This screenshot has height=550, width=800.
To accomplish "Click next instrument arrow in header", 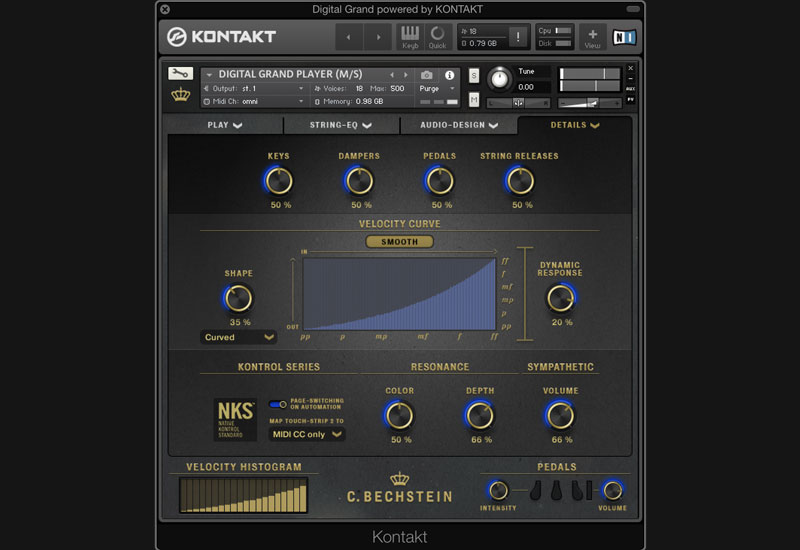I will click(405, 75).
